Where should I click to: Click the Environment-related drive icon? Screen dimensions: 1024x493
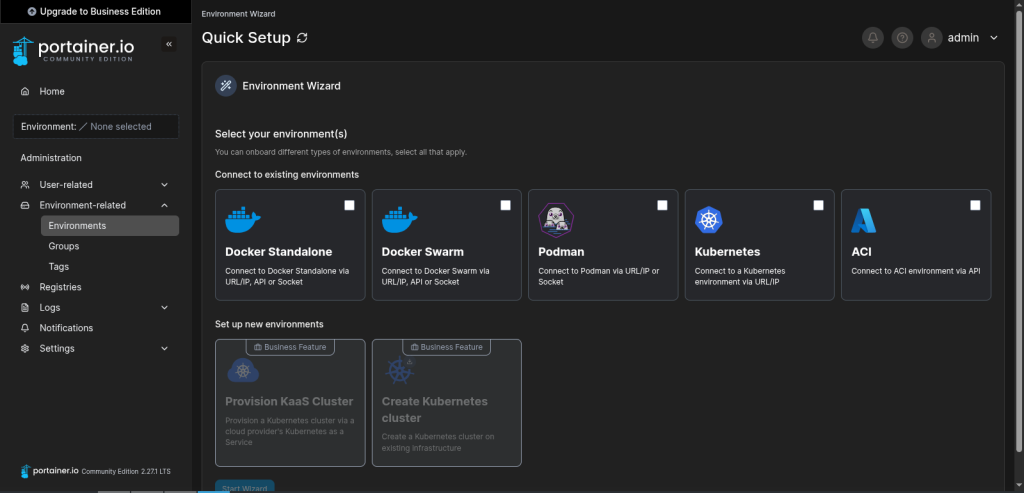[x=25, y=205]
